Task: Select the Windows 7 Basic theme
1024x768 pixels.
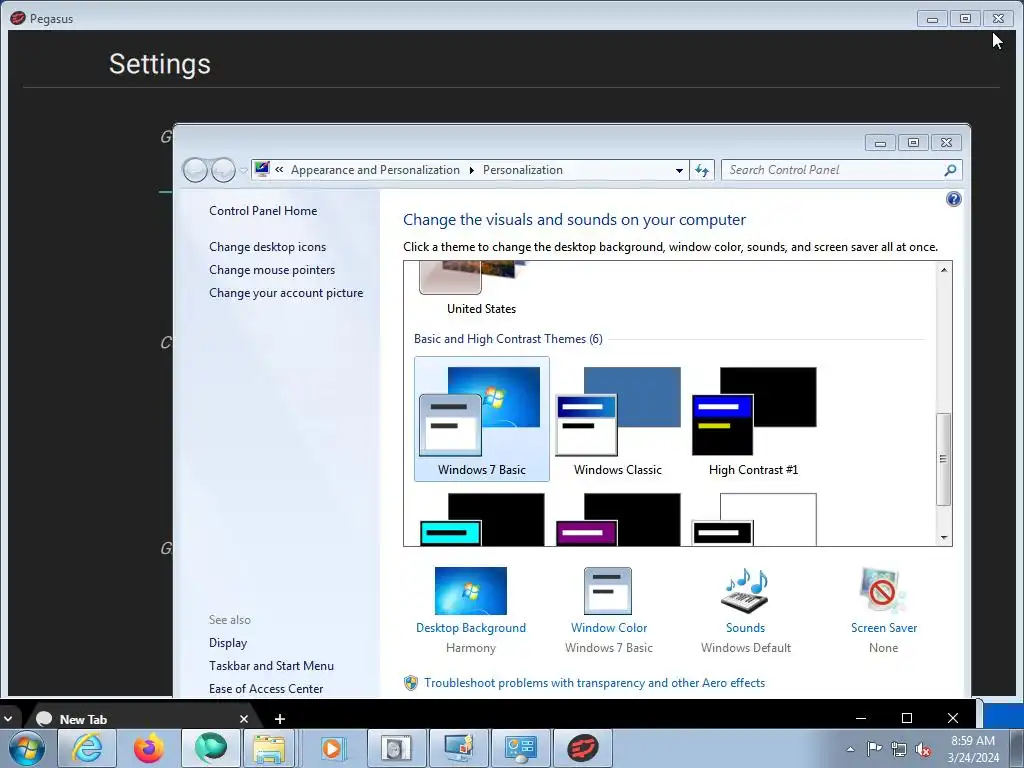Action: 481,419
